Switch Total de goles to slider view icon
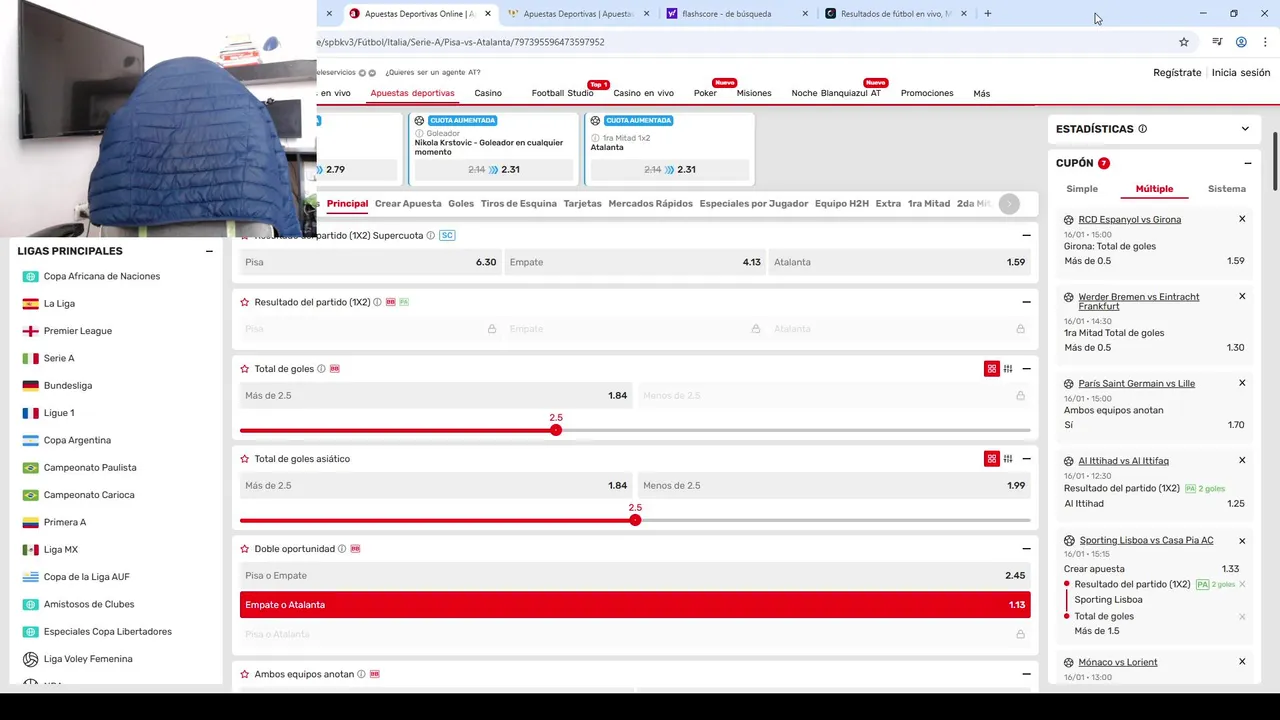 pyautogui.click(x=1008, y=369)
